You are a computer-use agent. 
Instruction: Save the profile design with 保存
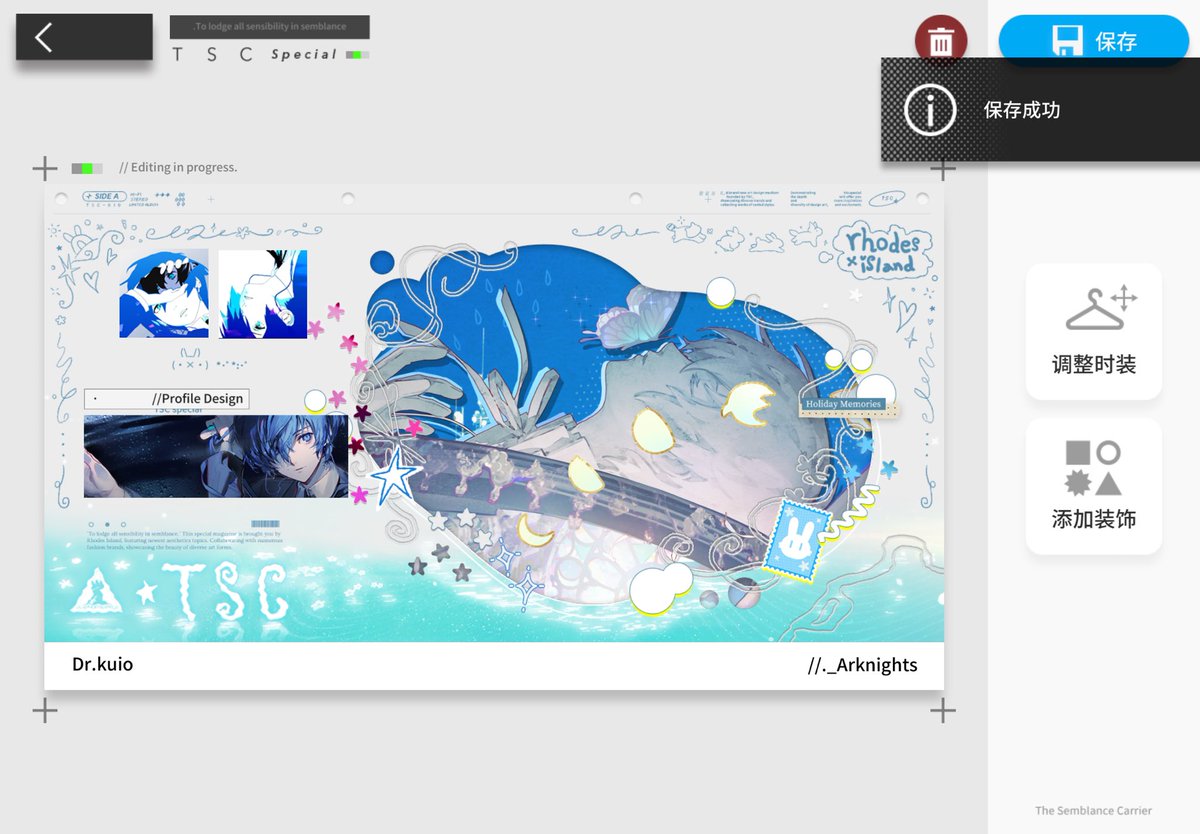click(1094, 41)
